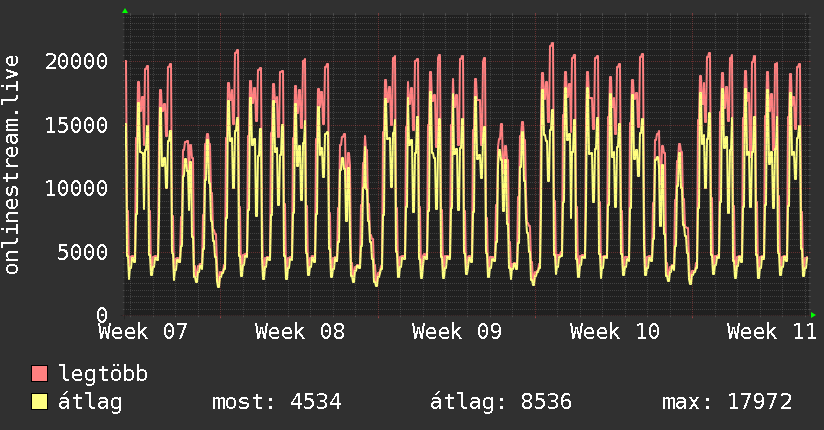This screenshot has width=824, height=430.
Task: Click the 0 value at the axis origin
Action: (x=102, y=315)
